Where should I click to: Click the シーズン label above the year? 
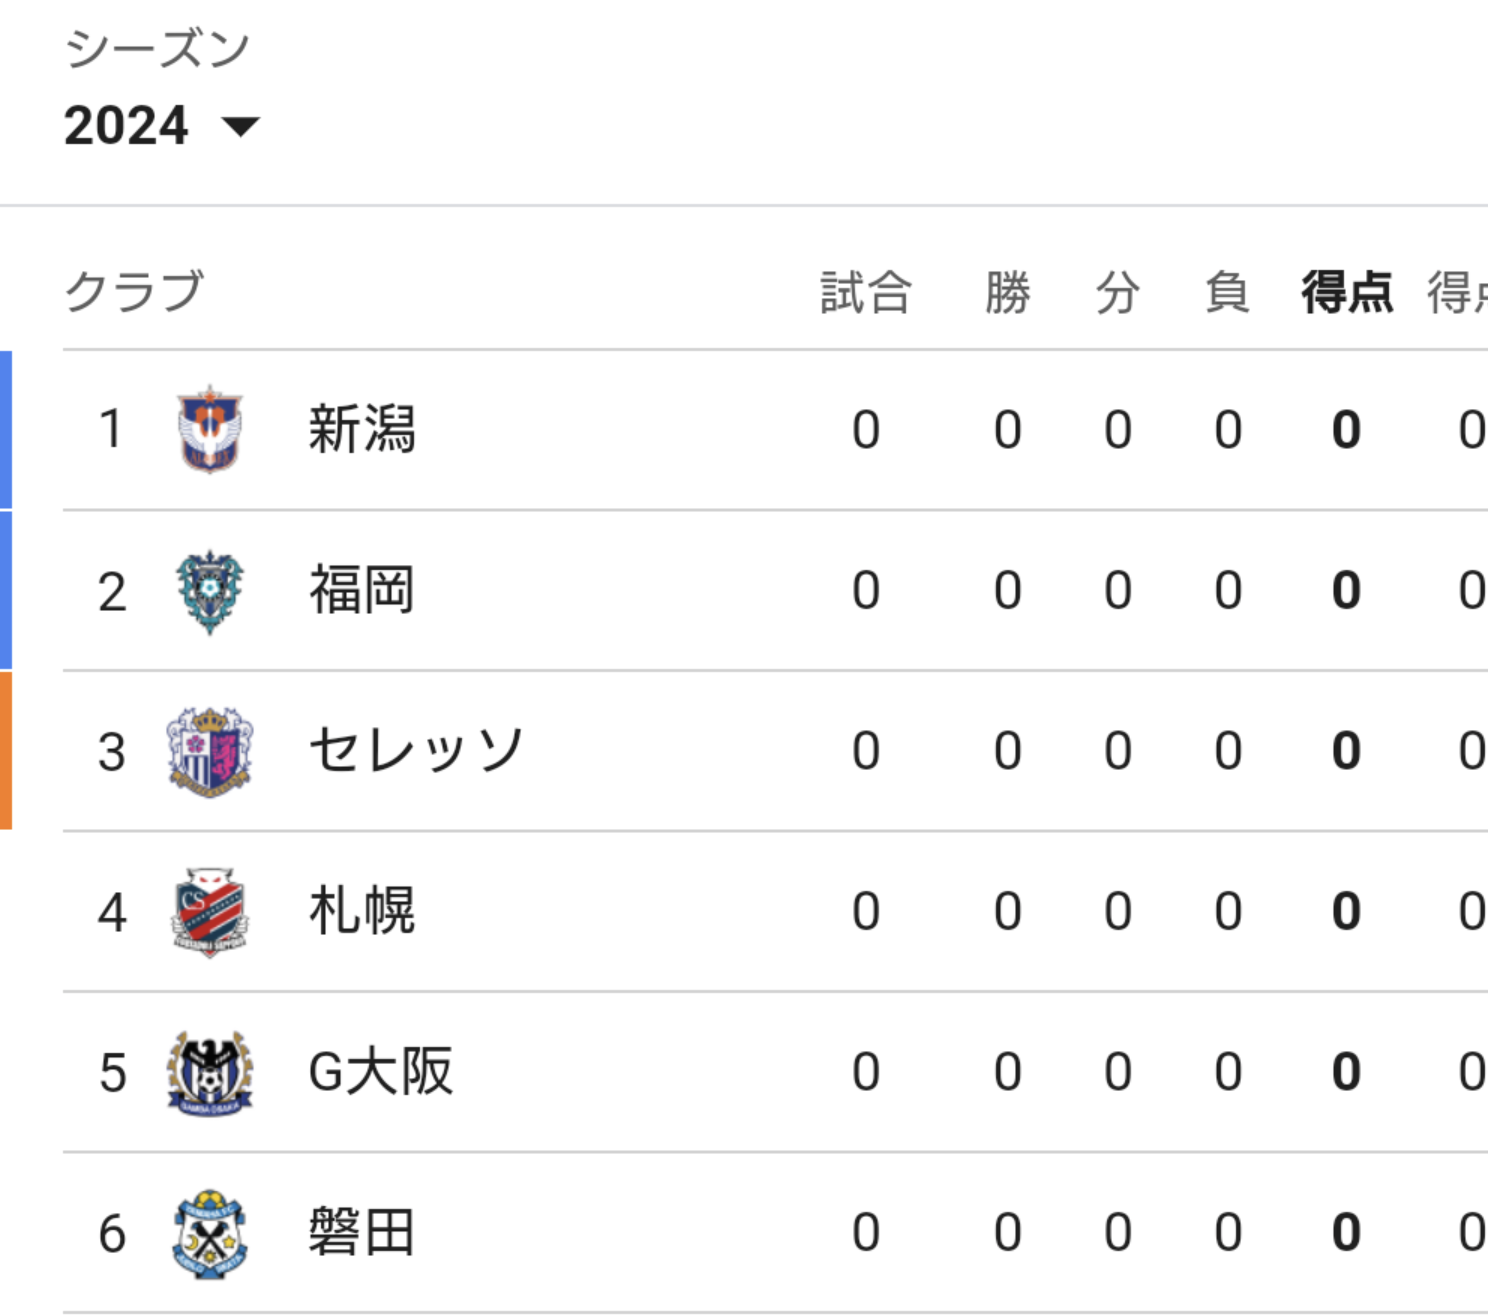click(157, 48)
